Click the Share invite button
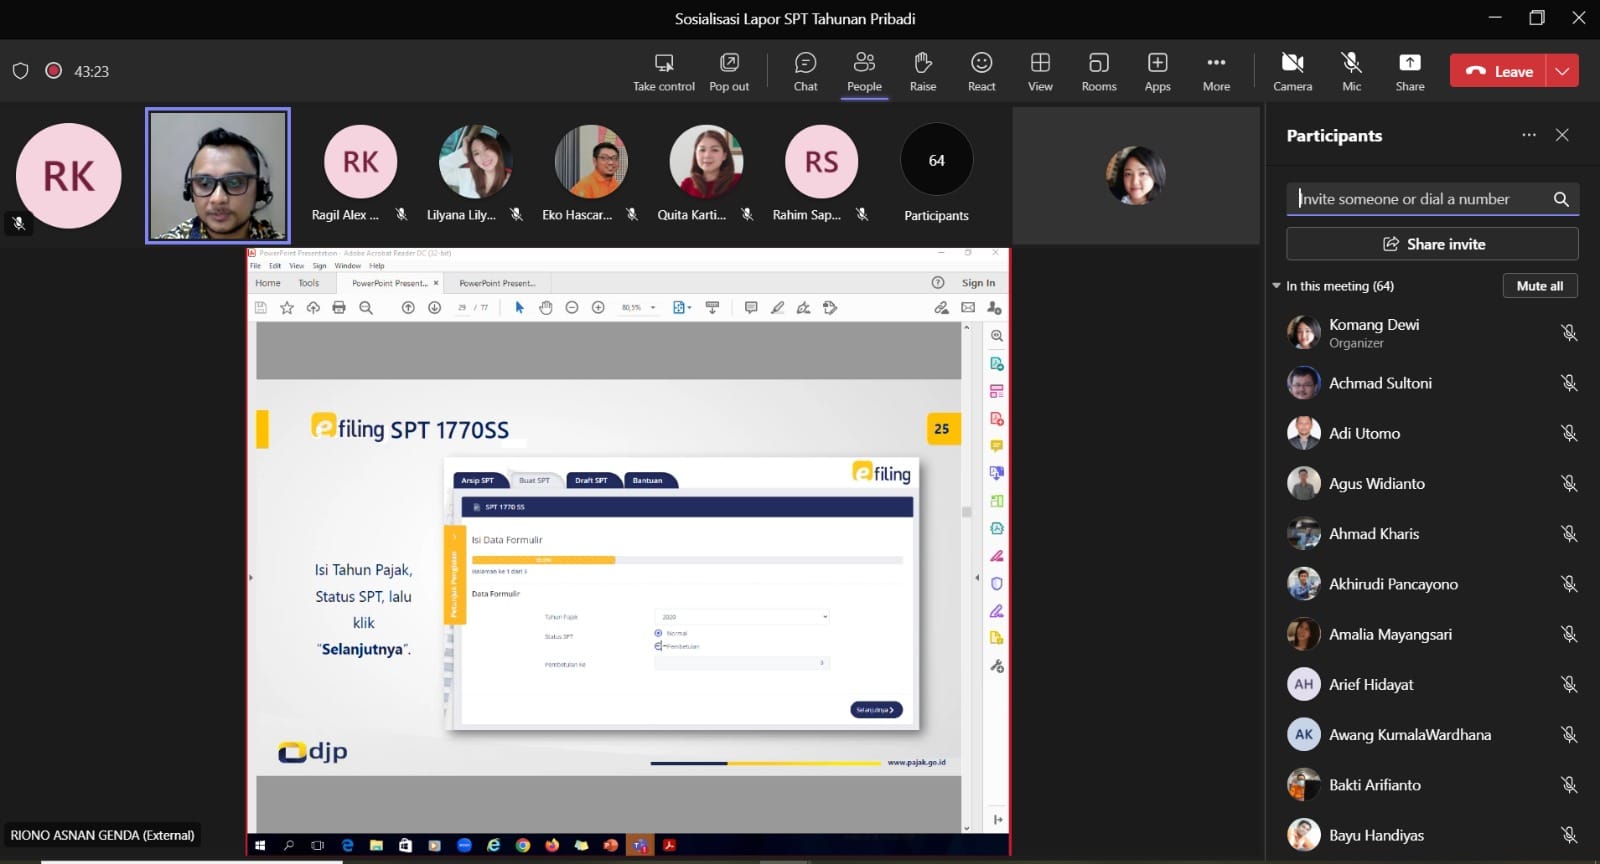Viewport: 1600px width, 864px height. point(1432,244)
